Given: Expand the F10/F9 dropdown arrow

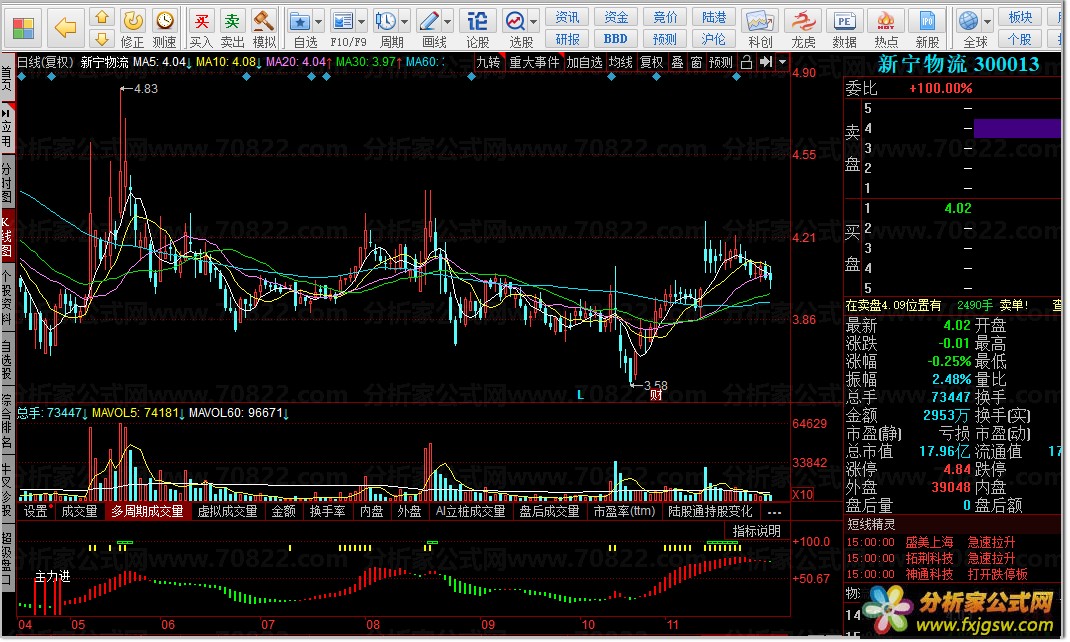Looking at the screenshot, I should pos(362,22).
